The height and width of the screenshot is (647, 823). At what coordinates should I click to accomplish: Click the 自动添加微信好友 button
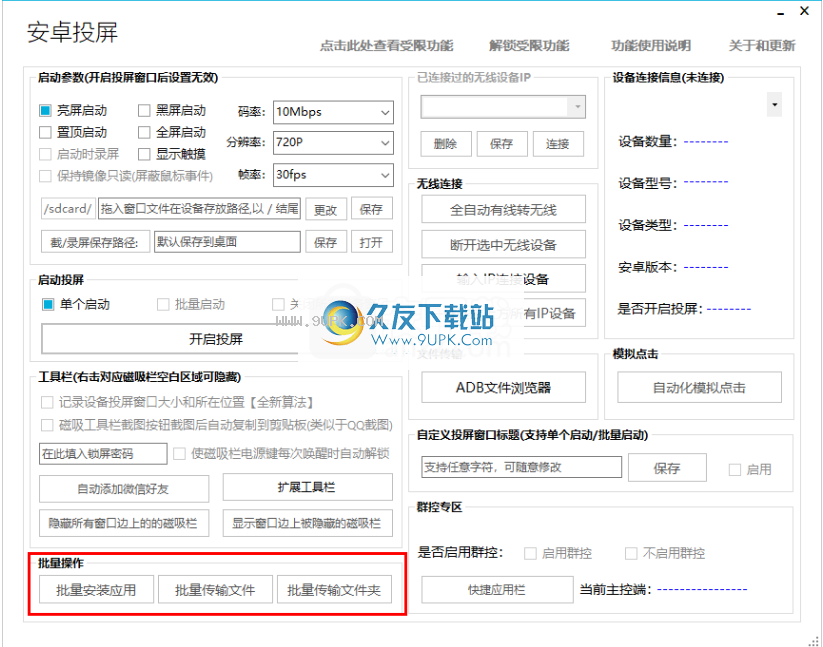pyautogui.click(x=124, y=489)
